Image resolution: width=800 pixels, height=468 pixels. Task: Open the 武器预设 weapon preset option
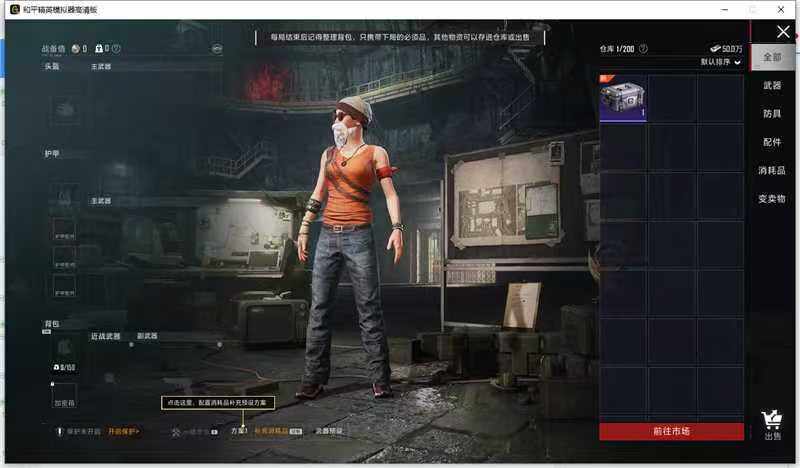(x=329, y=431)
